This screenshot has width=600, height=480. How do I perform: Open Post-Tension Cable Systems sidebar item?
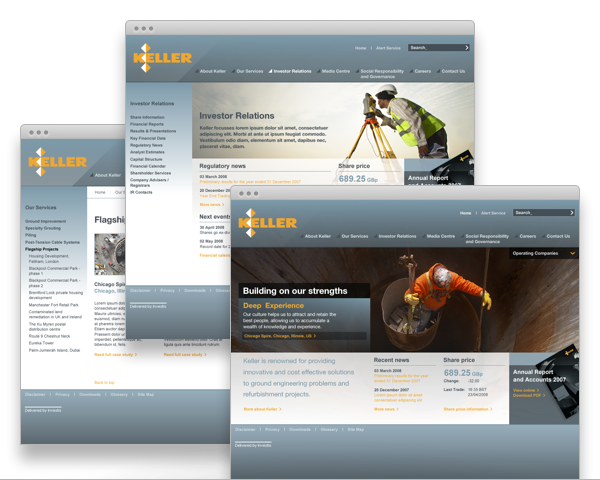(52, 242)
